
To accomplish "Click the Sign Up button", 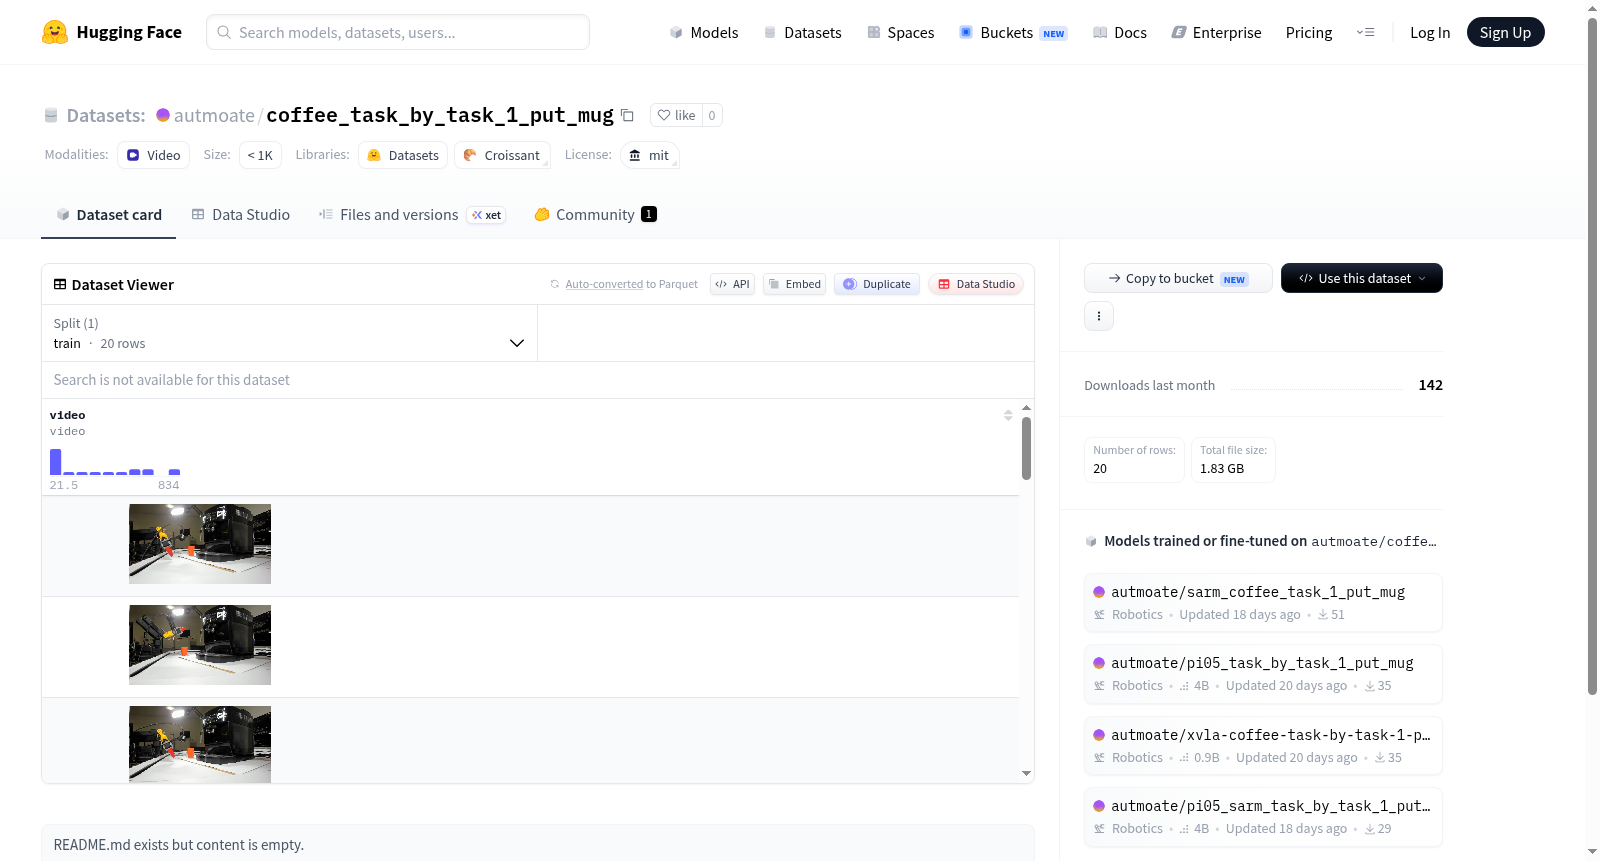I will (1505, 32).
